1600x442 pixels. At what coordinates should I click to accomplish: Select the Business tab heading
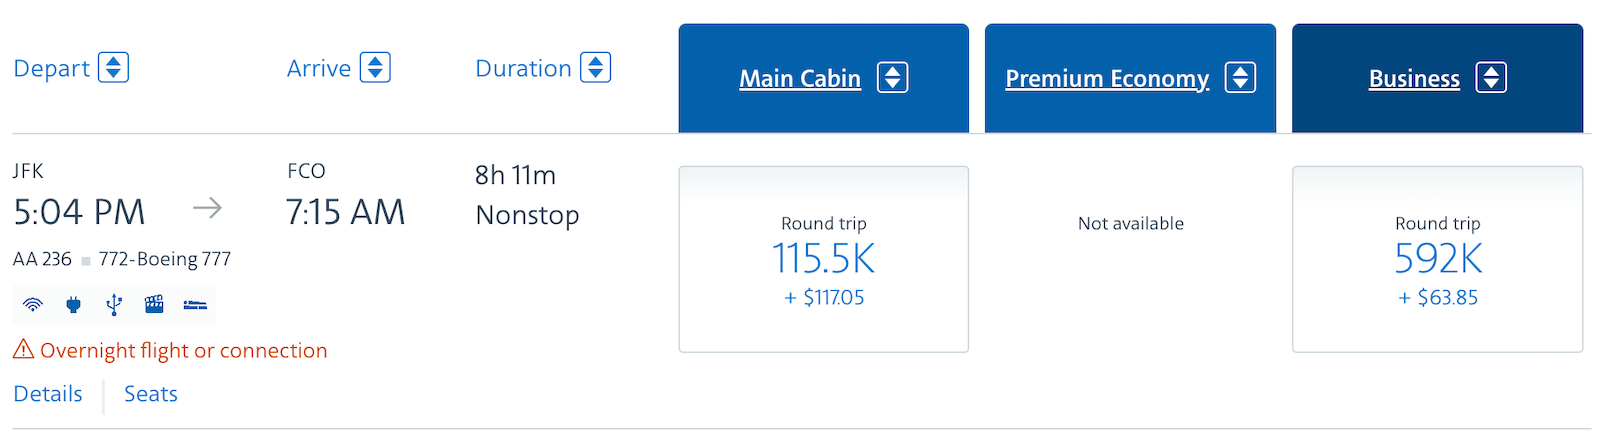[1414, 79]
